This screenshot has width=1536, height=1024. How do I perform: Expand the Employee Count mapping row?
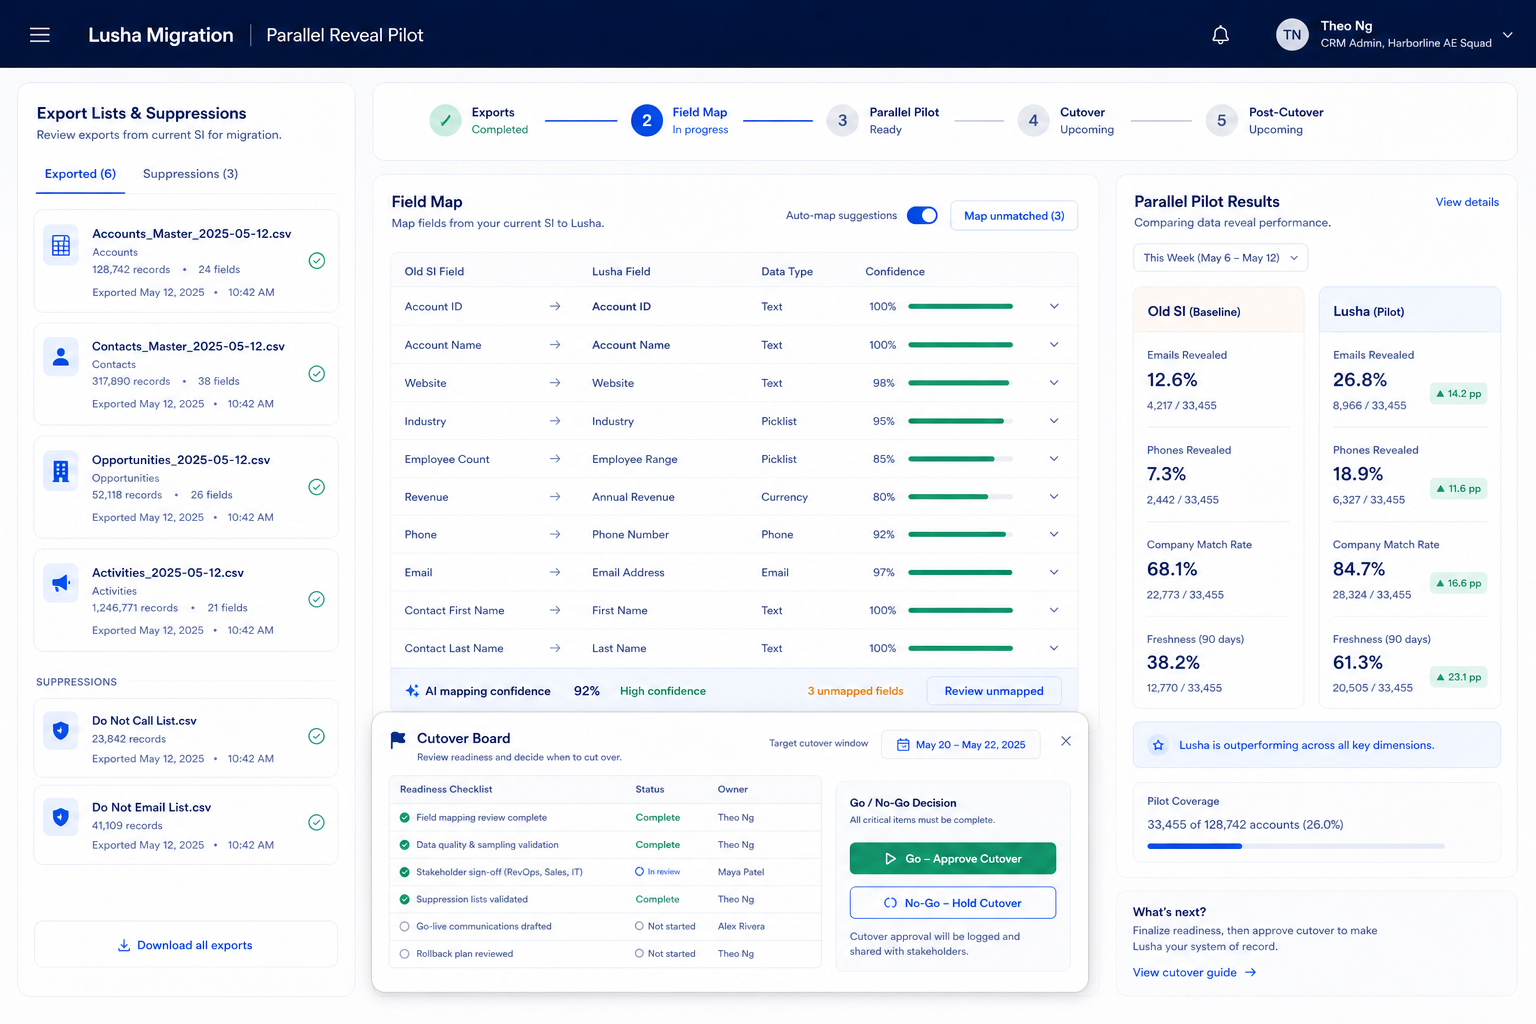pos(1054,459)
